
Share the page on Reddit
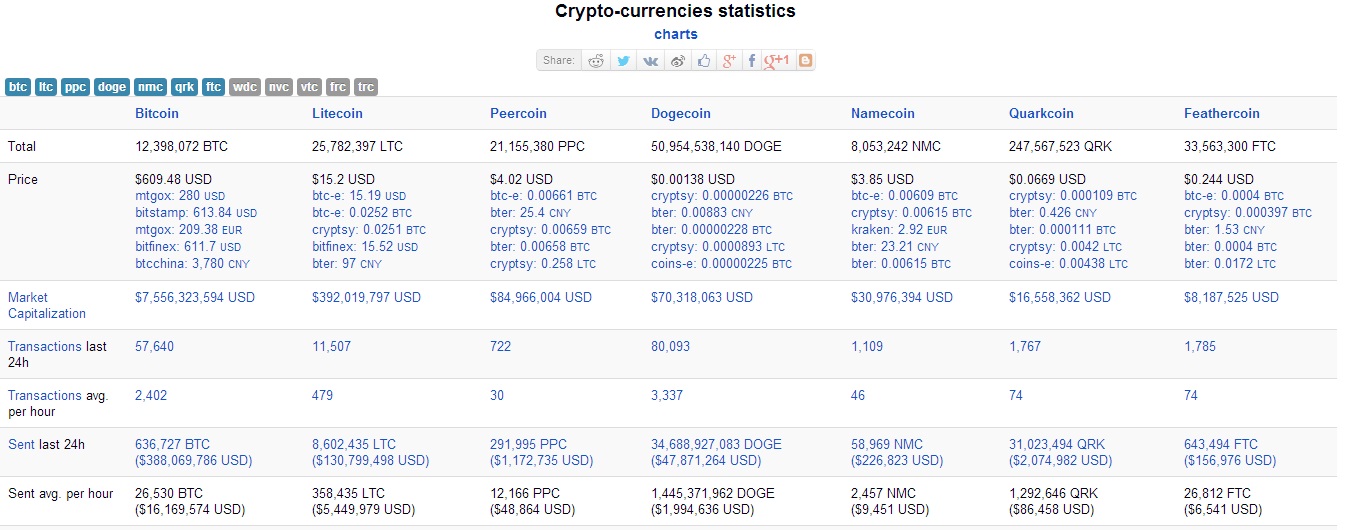pos(597,61)
